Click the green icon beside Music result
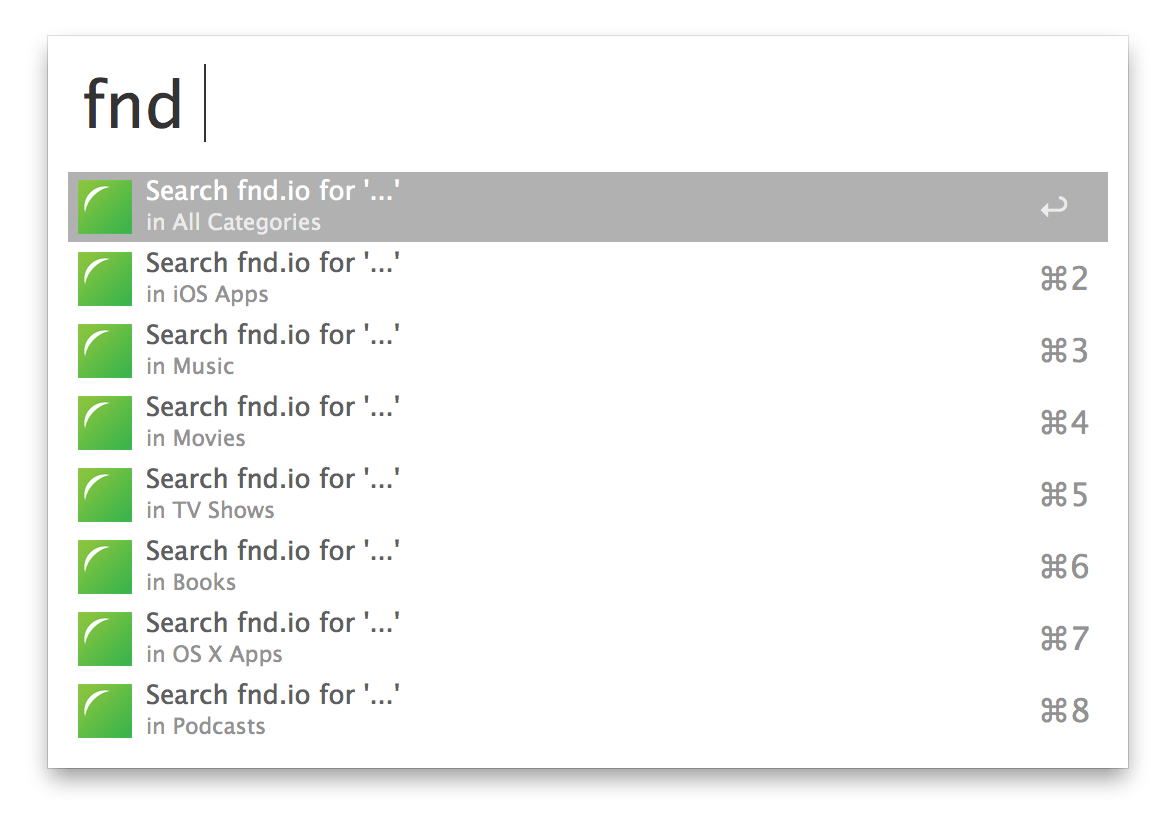The height and width of the screenshot is (828, 1176). point(105,351)
